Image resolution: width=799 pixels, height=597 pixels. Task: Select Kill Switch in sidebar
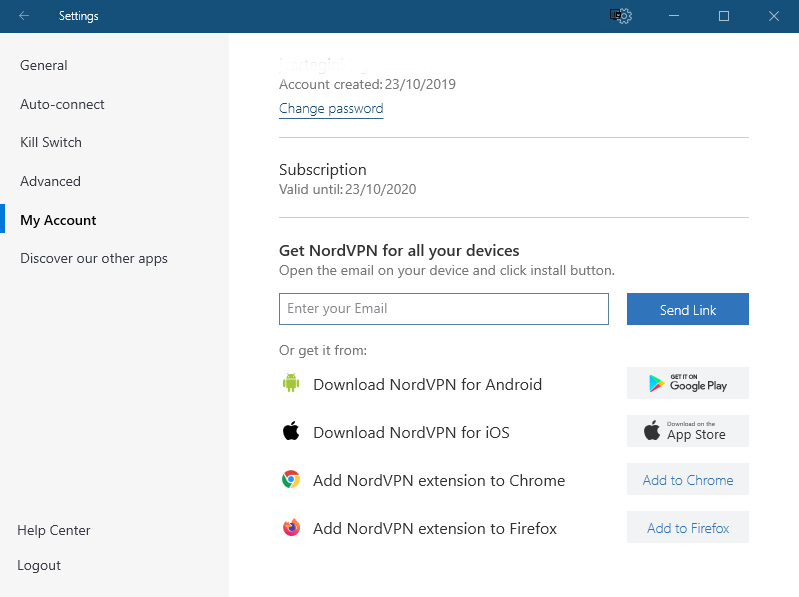coord(51,142)
